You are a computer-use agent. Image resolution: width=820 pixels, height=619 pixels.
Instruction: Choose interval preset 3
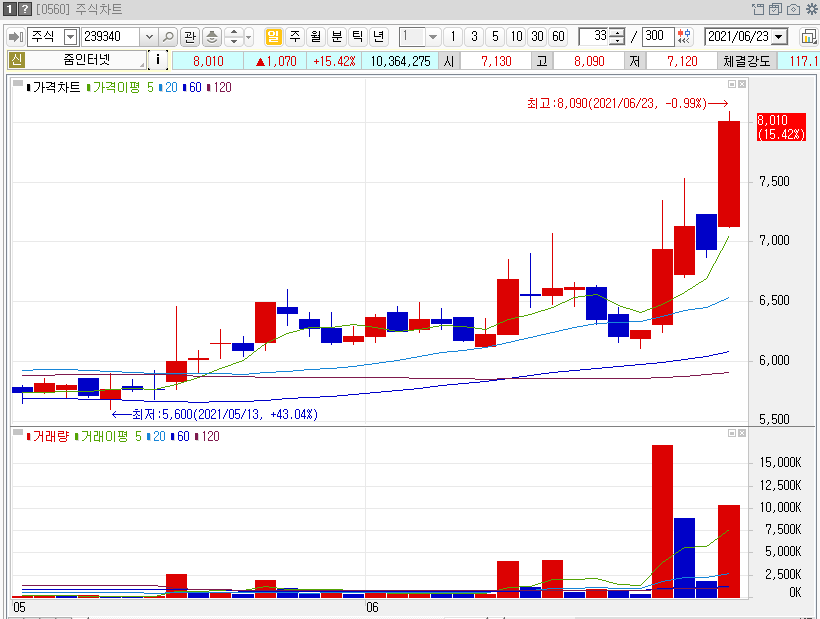pyautogui.click(x=474, y=37)
